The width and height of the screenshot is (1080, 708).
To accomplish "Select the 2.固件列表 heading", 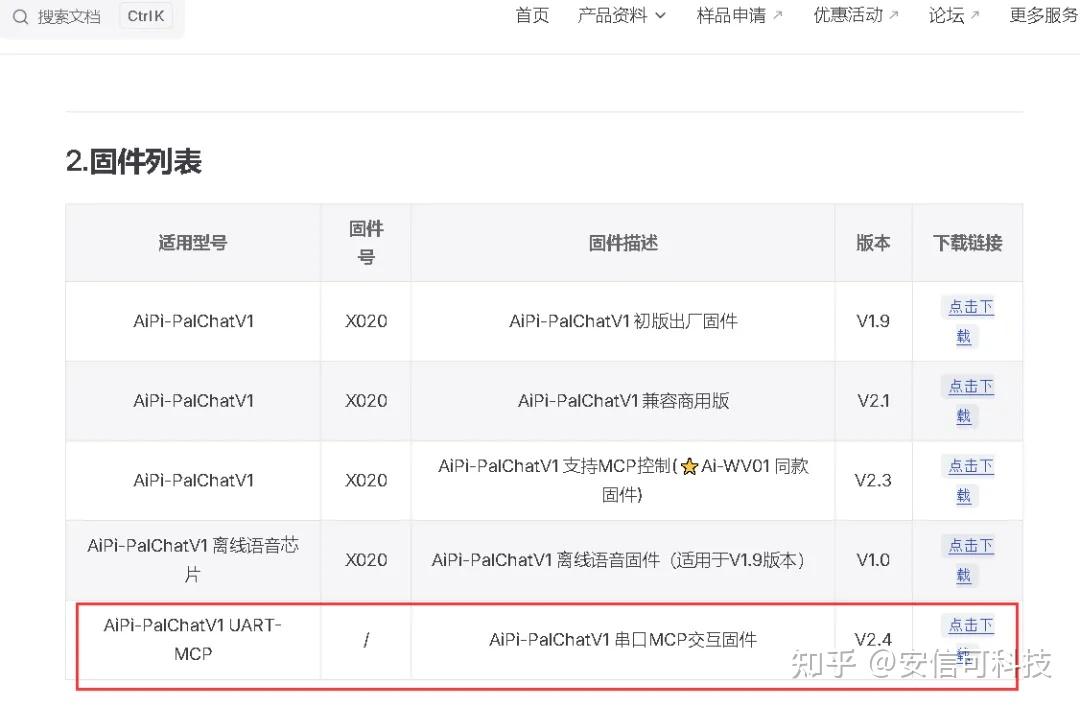I will pos(134,162).
